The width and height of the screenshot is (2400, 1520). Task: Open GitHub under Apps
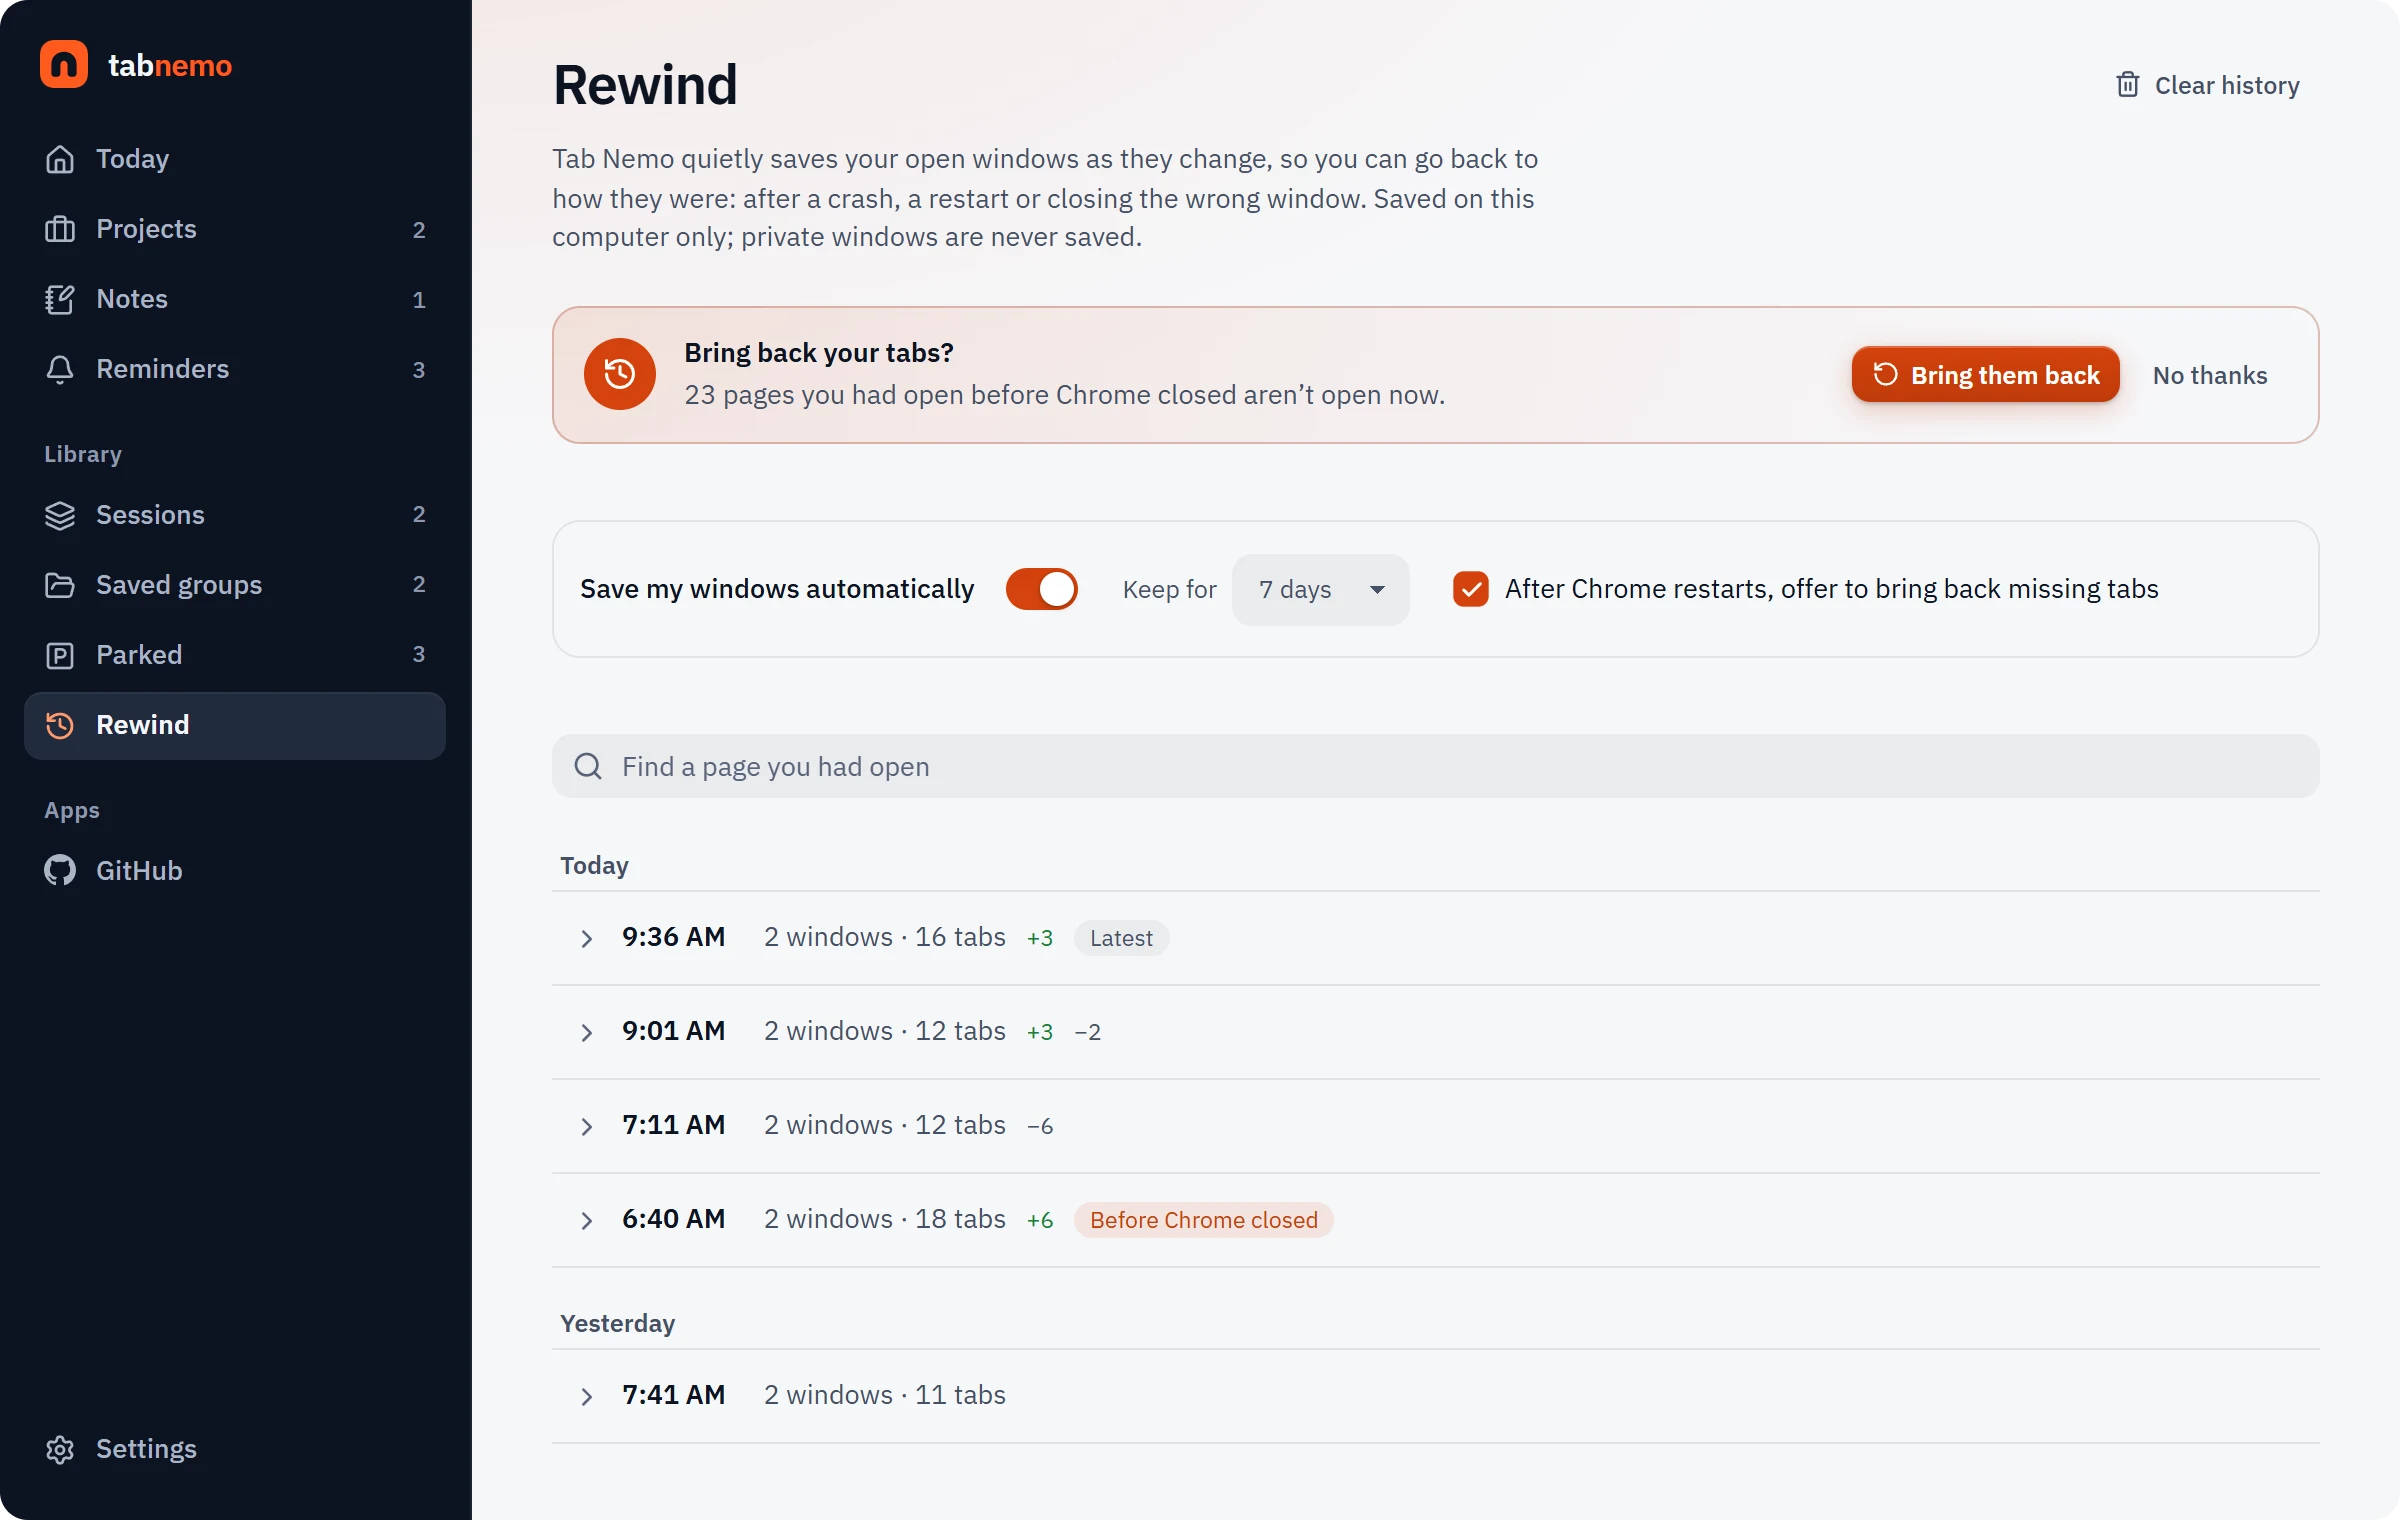point(235,871)
